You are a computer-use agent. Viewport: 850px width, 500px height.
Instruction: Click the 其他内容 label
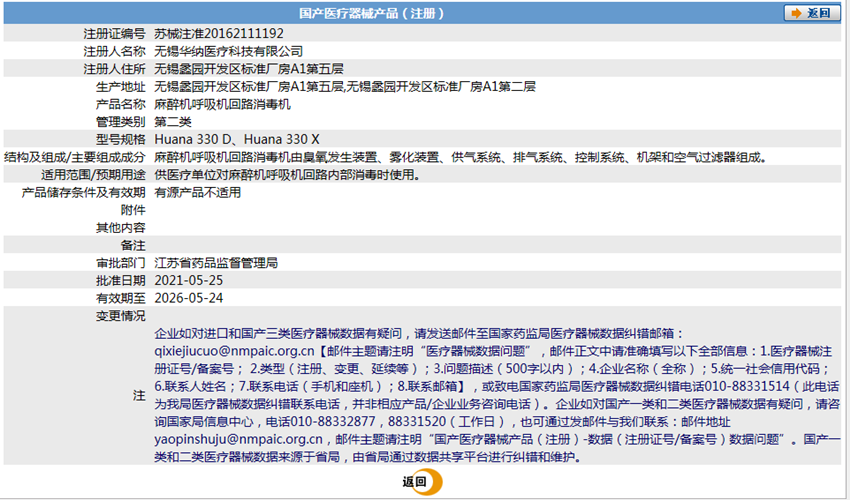point(120,228)
